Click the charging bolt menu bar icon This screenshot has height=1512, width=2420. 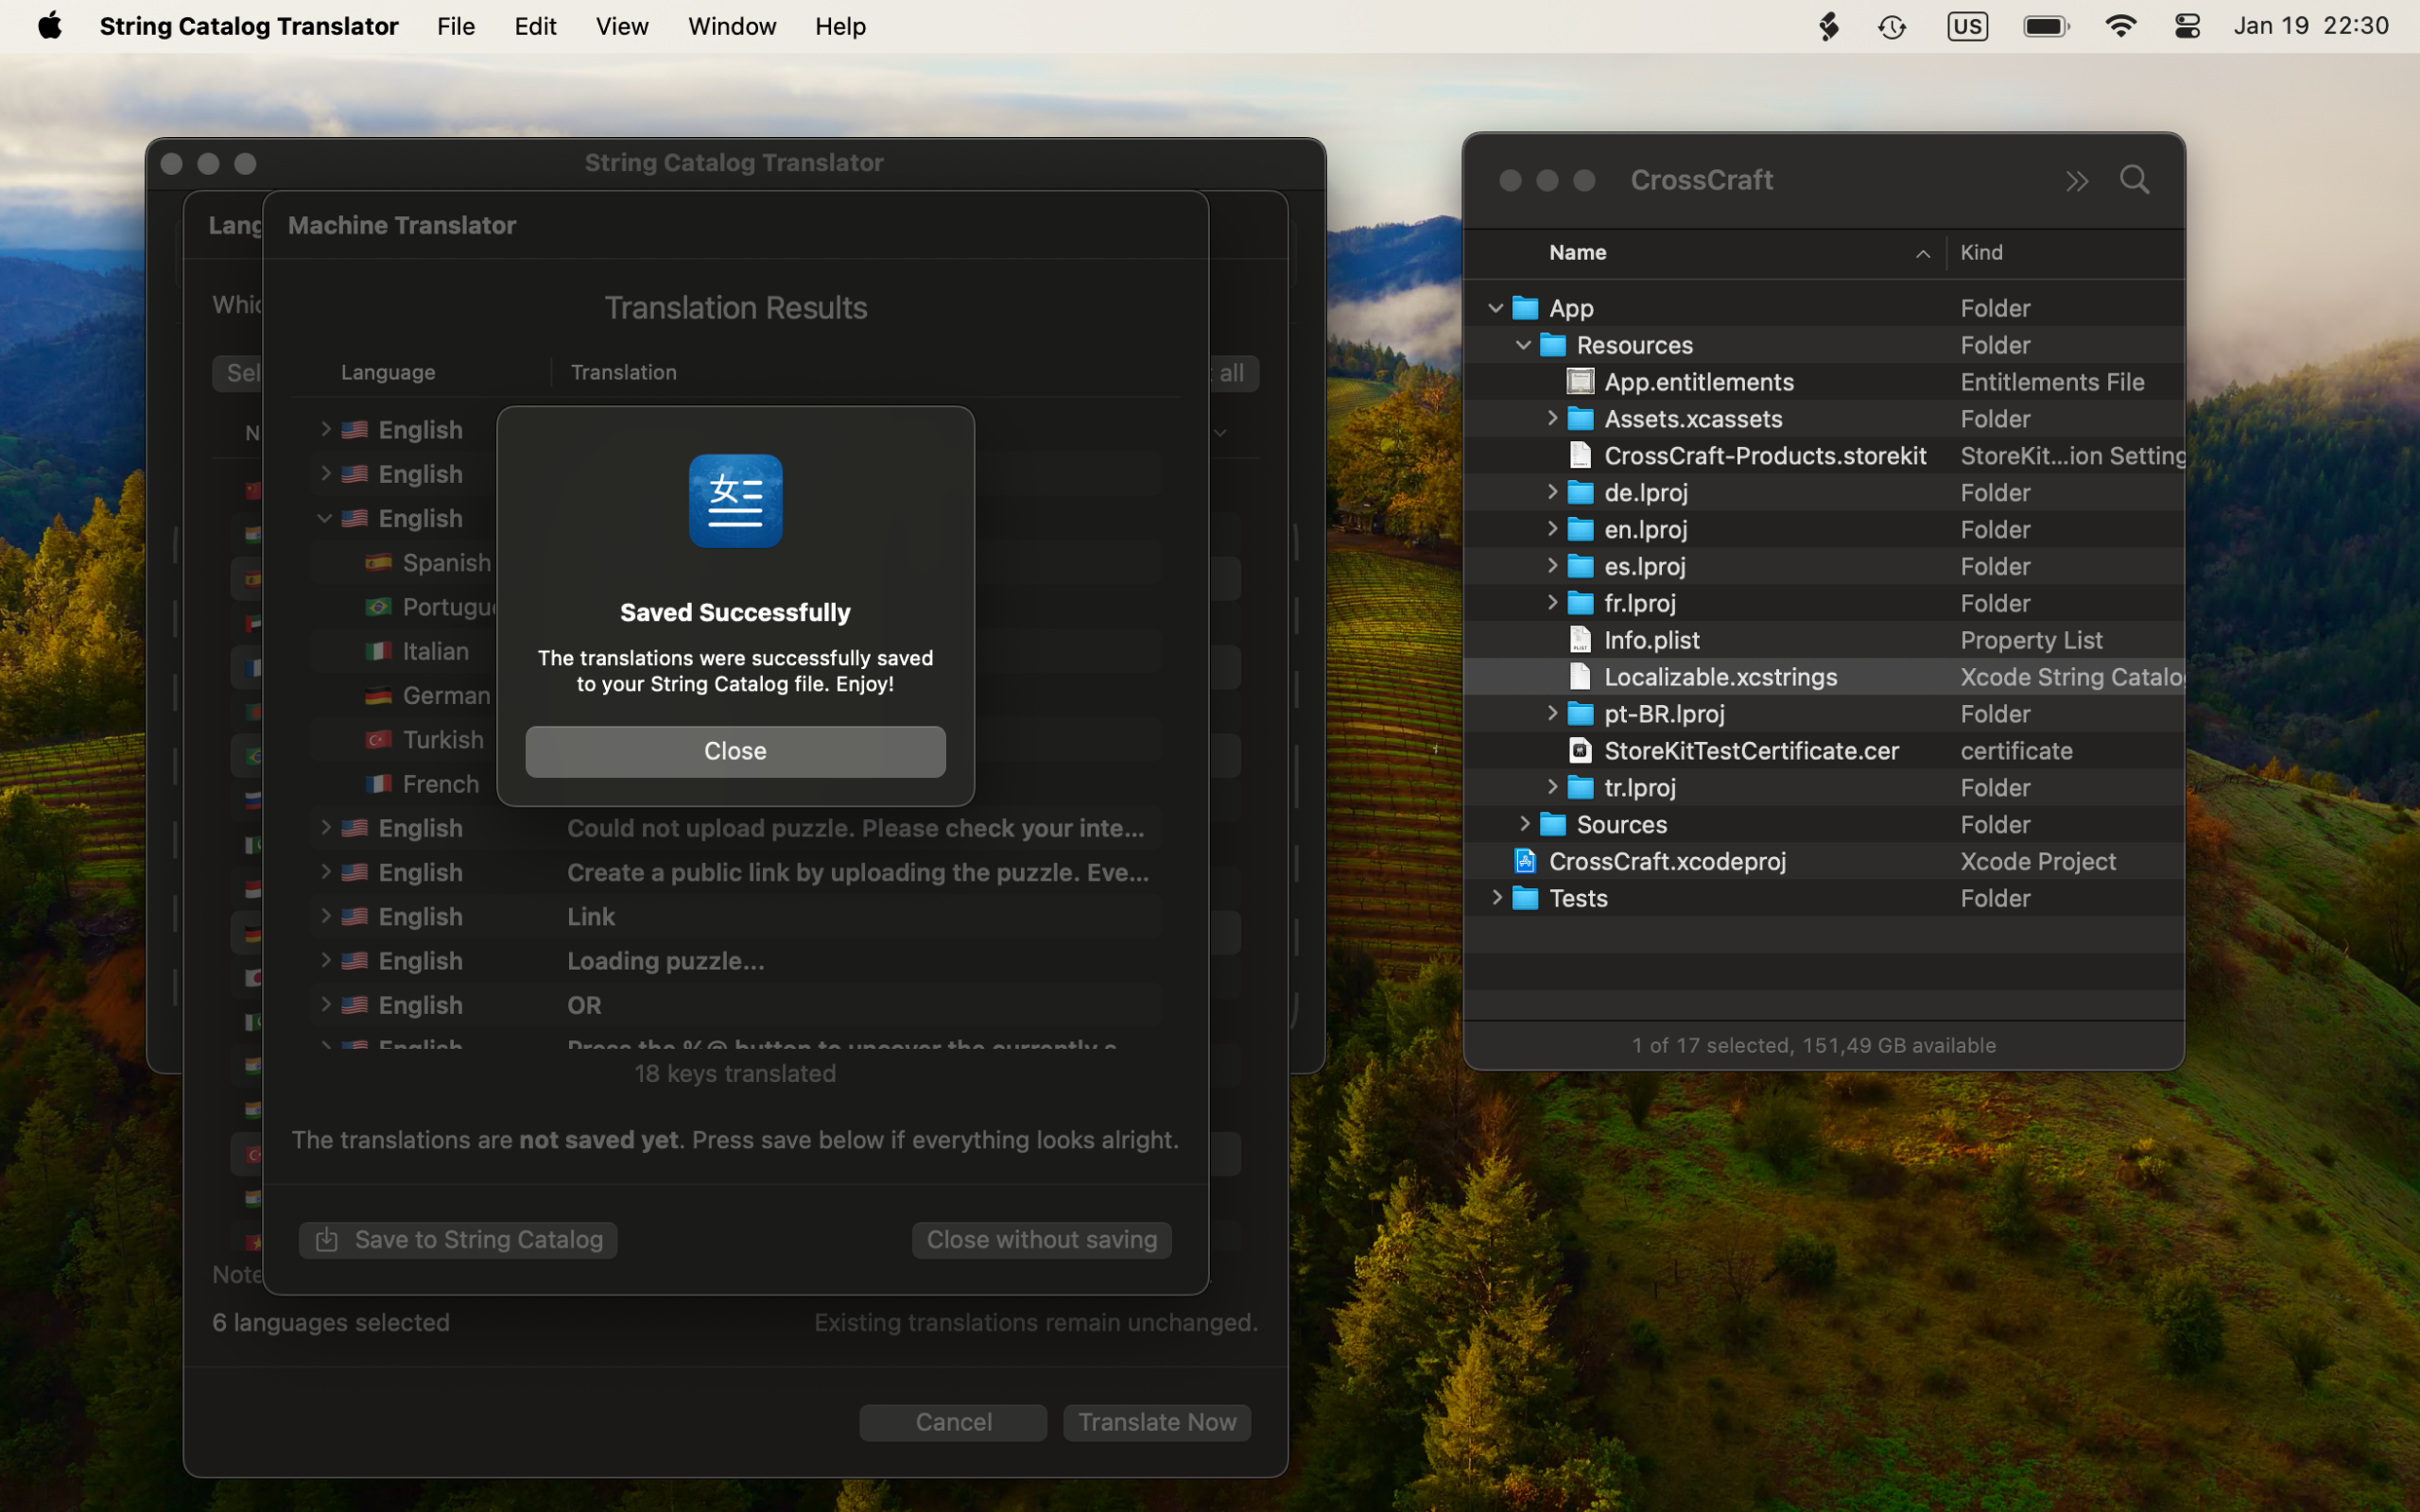(1828, 26)
